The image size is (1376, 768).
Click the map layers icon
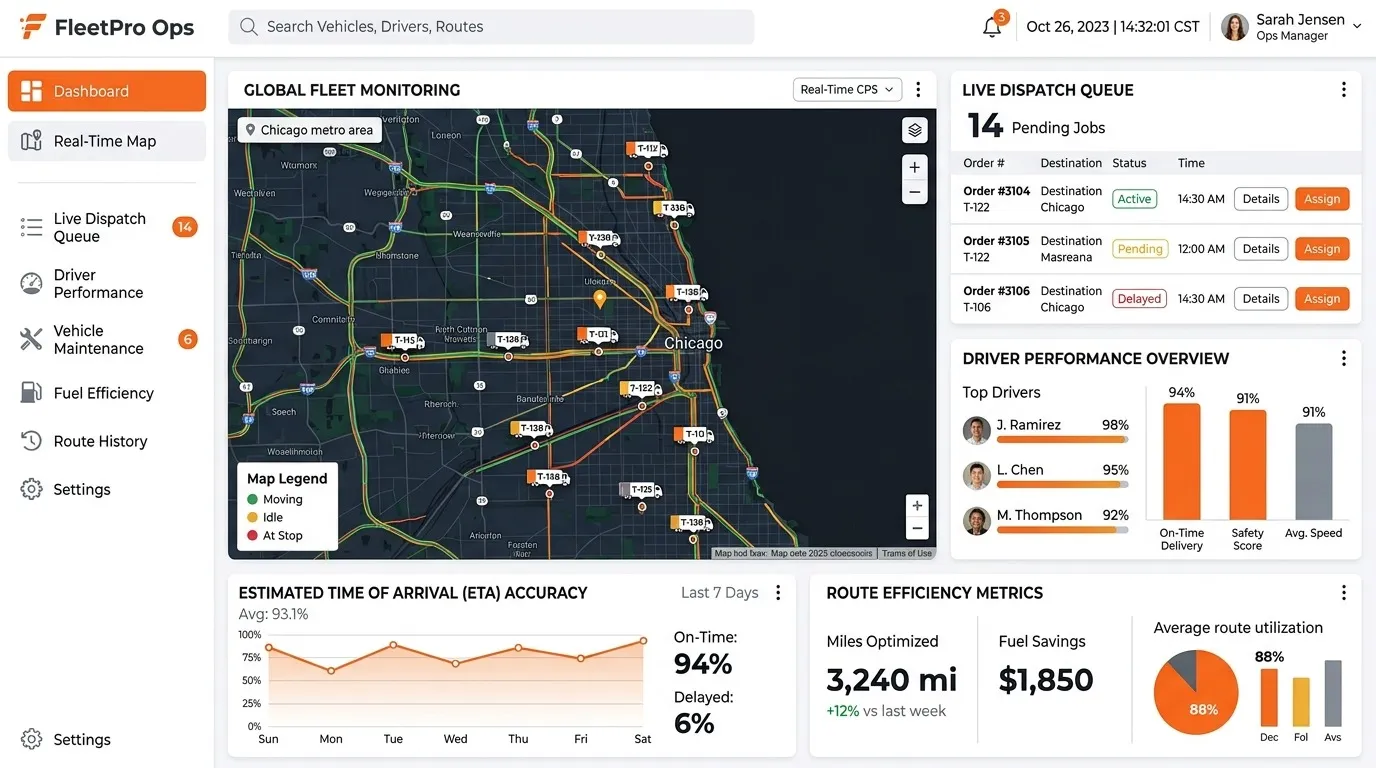pos(914,130)
